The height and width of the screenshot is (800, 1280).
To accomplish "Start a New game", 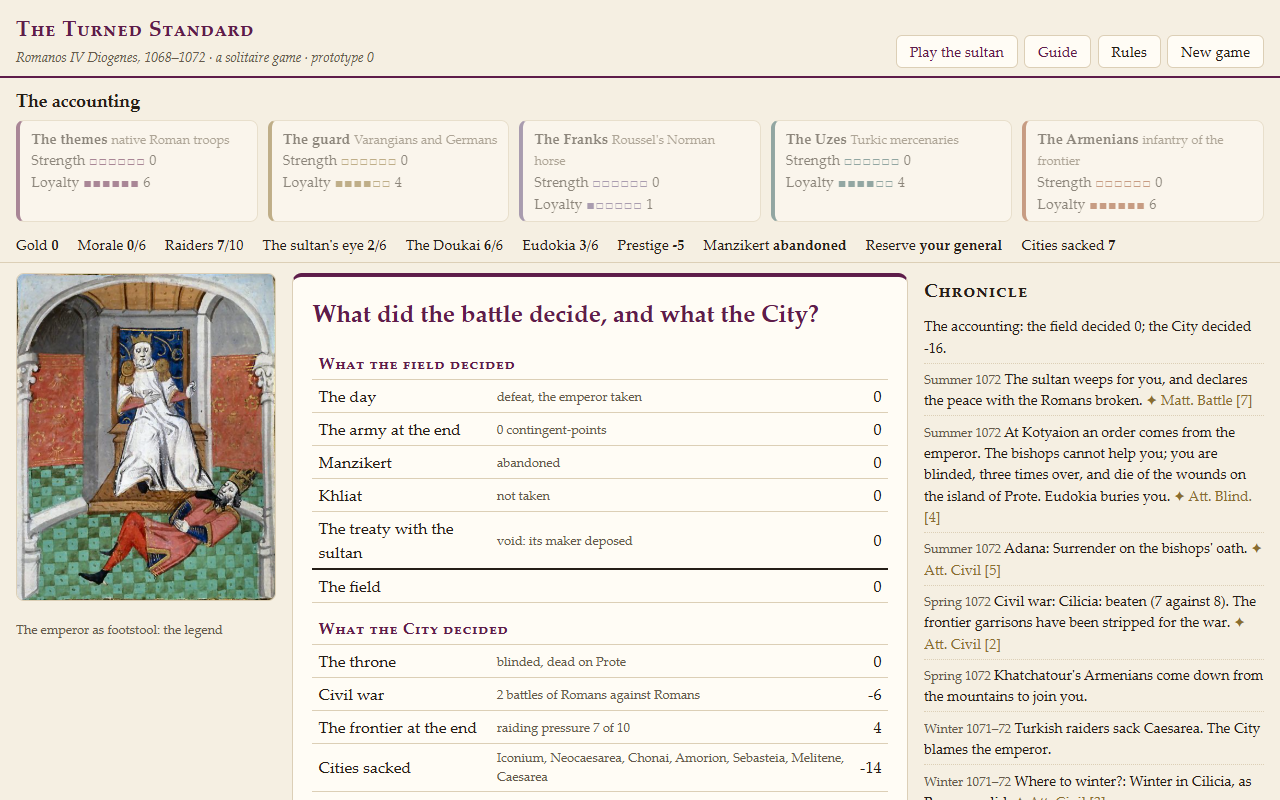I will click(1215, 52).
